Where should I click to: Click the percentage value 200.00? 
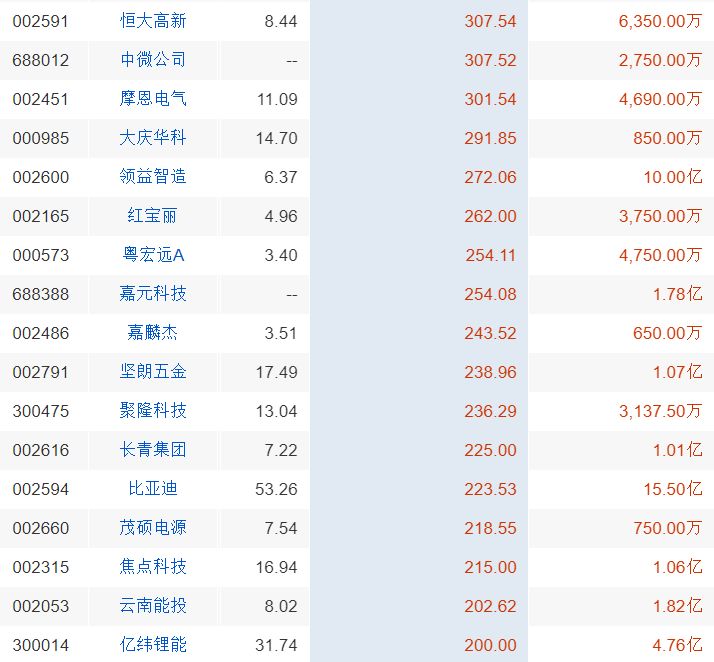(x=490, y=646)
